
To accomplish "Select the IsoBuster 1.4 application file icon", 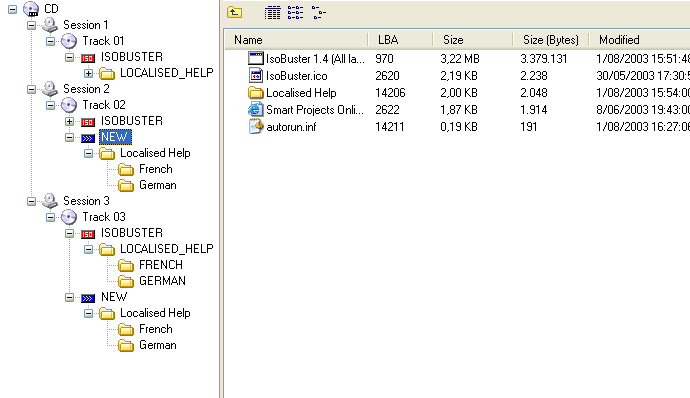I will coord(256,59).
